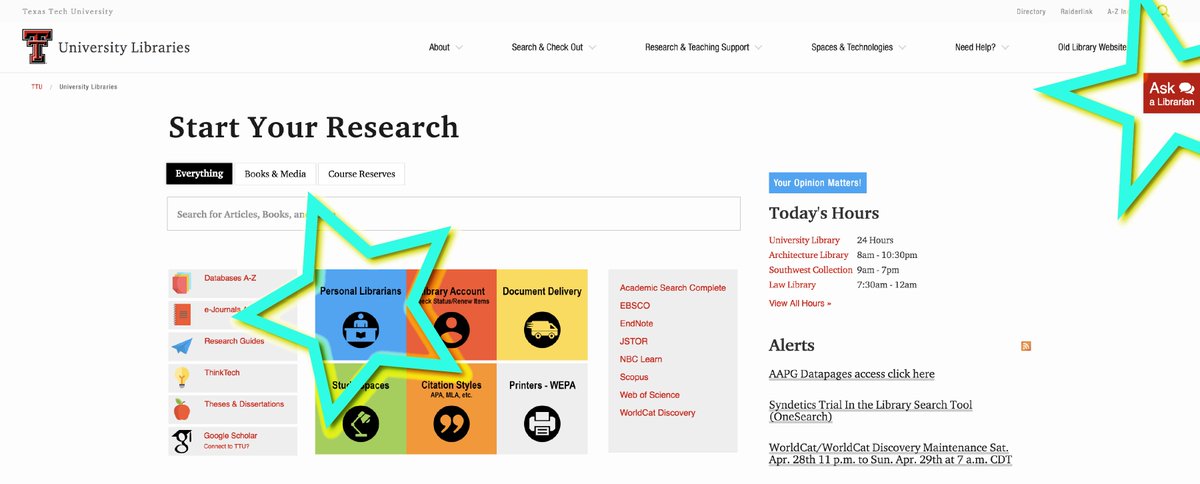
Task: Open the WorldCat Discovery link
Action: tap(658, 412)
